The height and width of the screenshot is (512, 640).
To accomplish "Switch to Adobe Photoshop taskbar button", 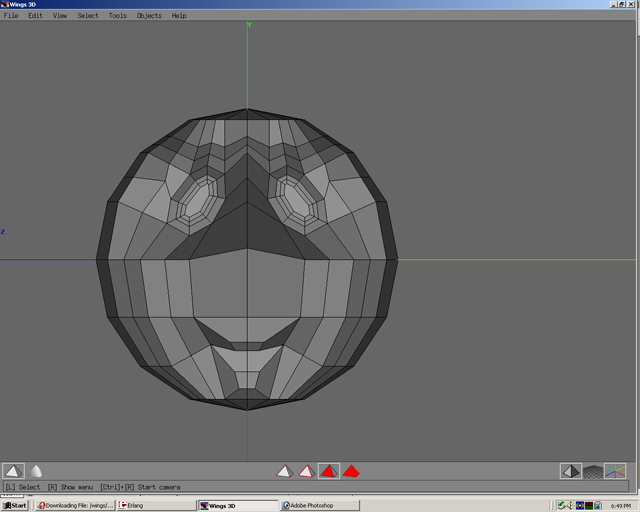I will coord(320,505).
